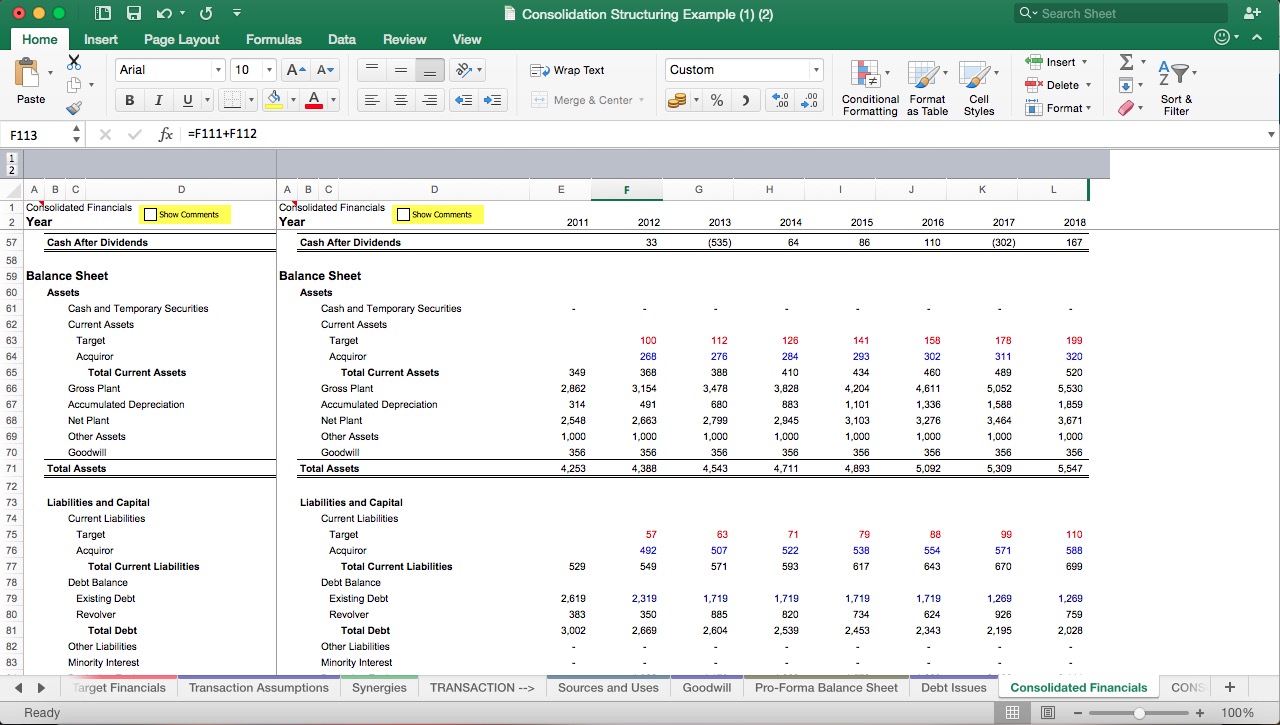Apply percent number style
This screenshot has width=1280, height=725.
[x=716, y=100]
